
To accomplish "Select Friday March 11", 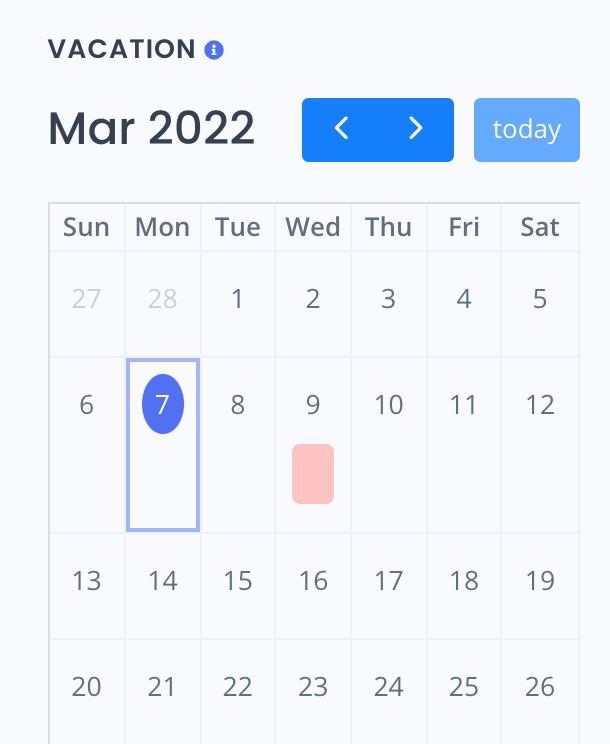I will [x=463, y=405].
